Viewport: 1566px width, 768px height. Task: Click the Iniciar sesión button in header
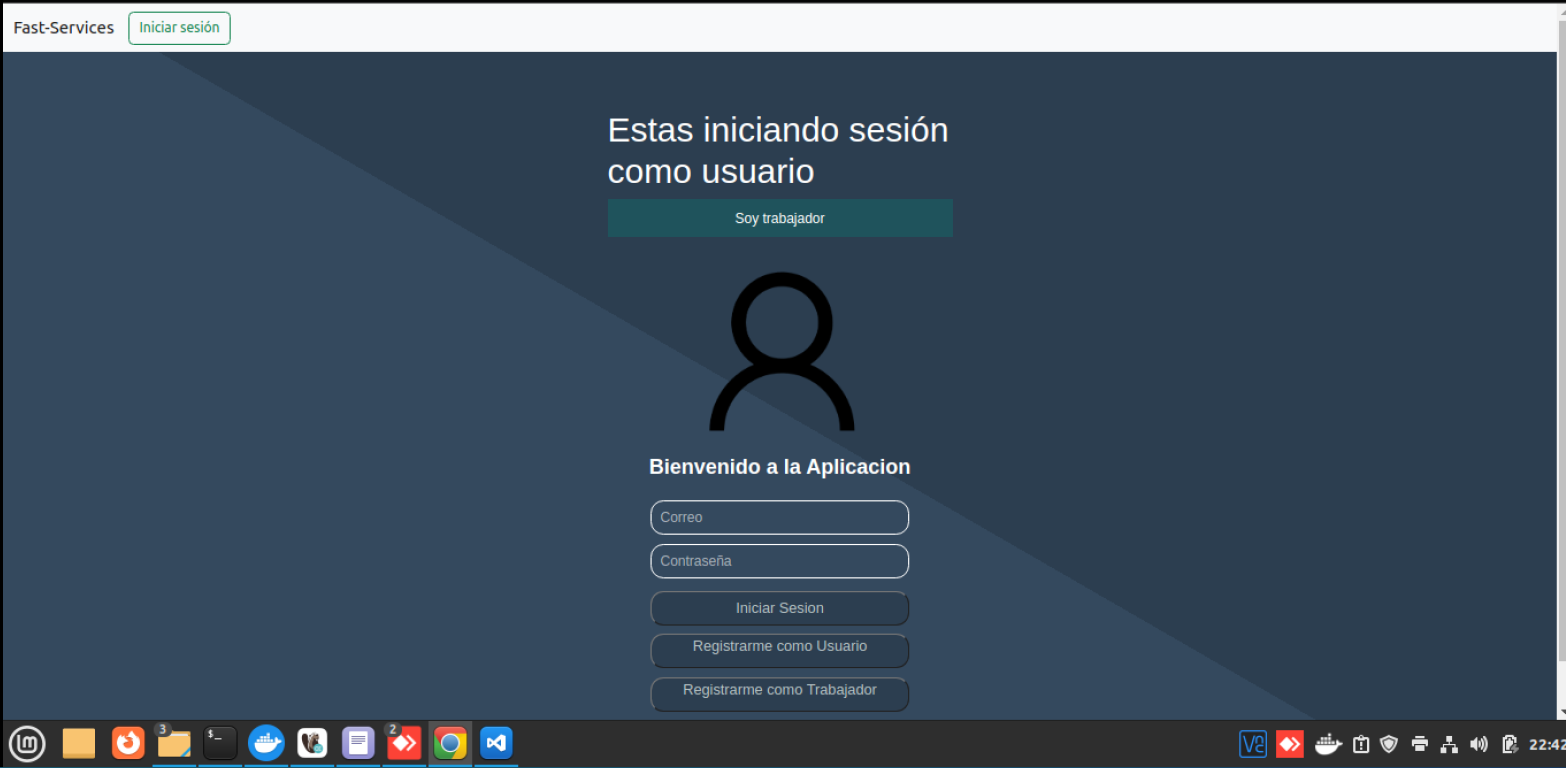(179, 28)
